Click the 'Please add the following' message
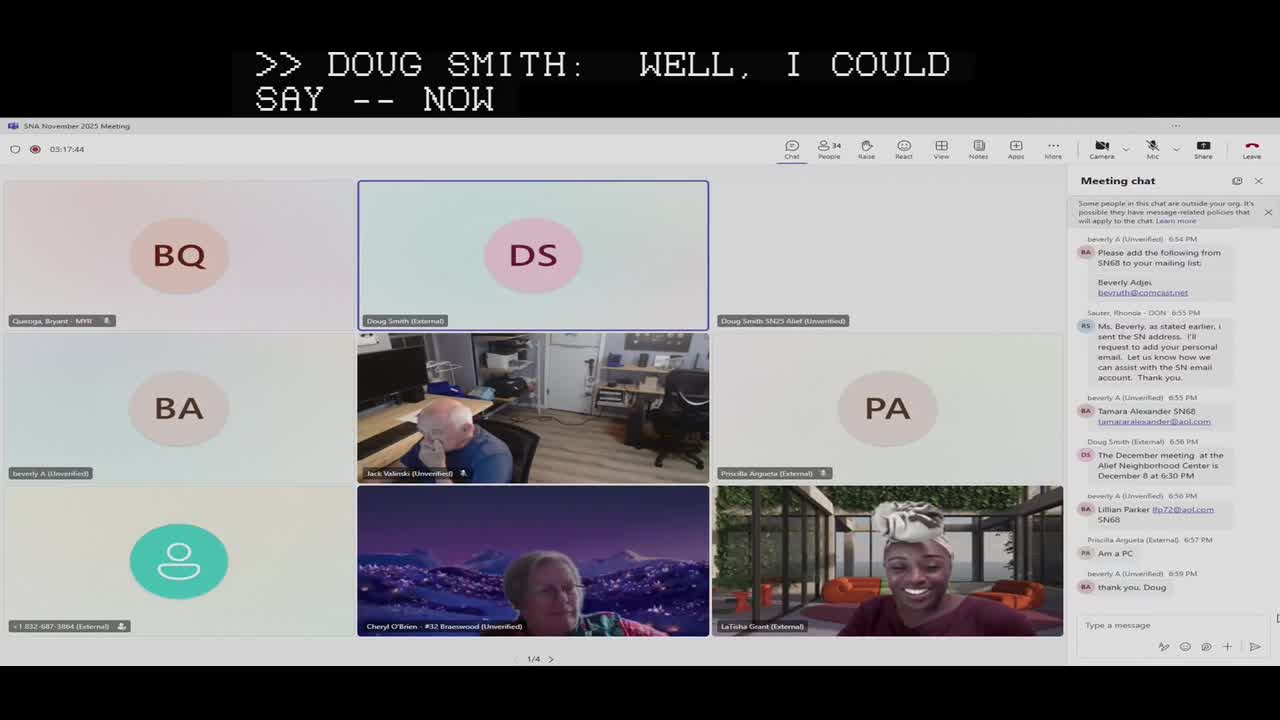This screenshot has height=720, width=1280. (1160, 273)
